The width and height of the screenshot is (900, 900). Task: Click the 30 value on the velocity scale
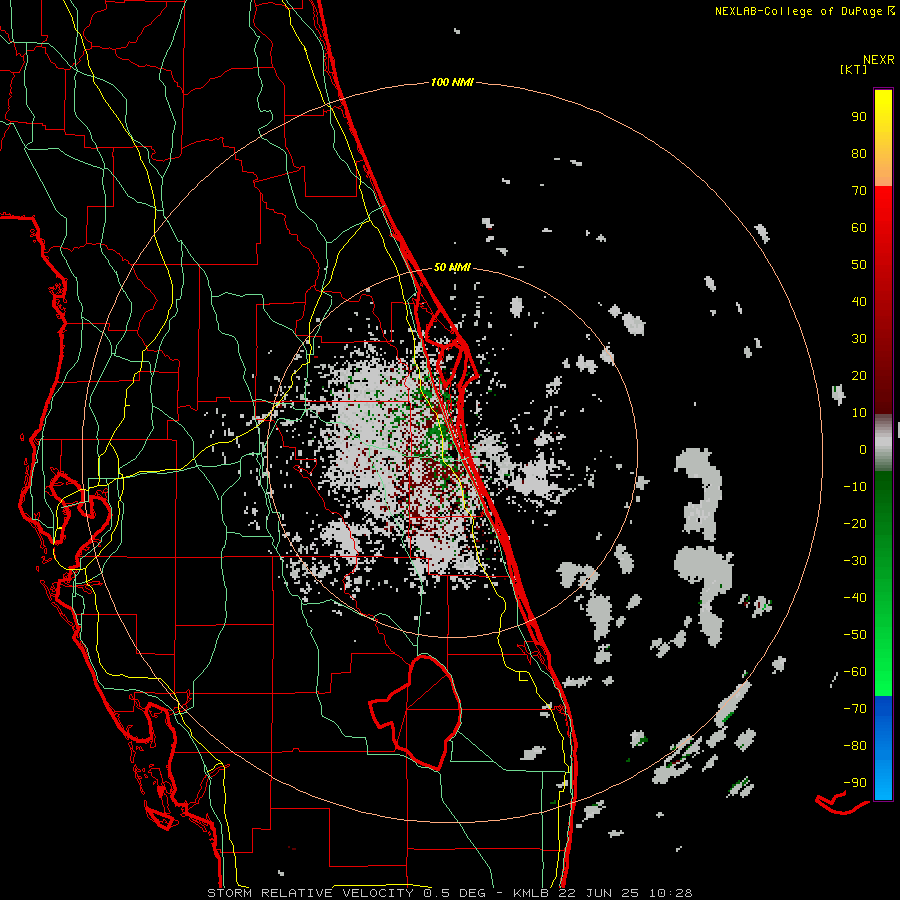click(x=859, y=339)
